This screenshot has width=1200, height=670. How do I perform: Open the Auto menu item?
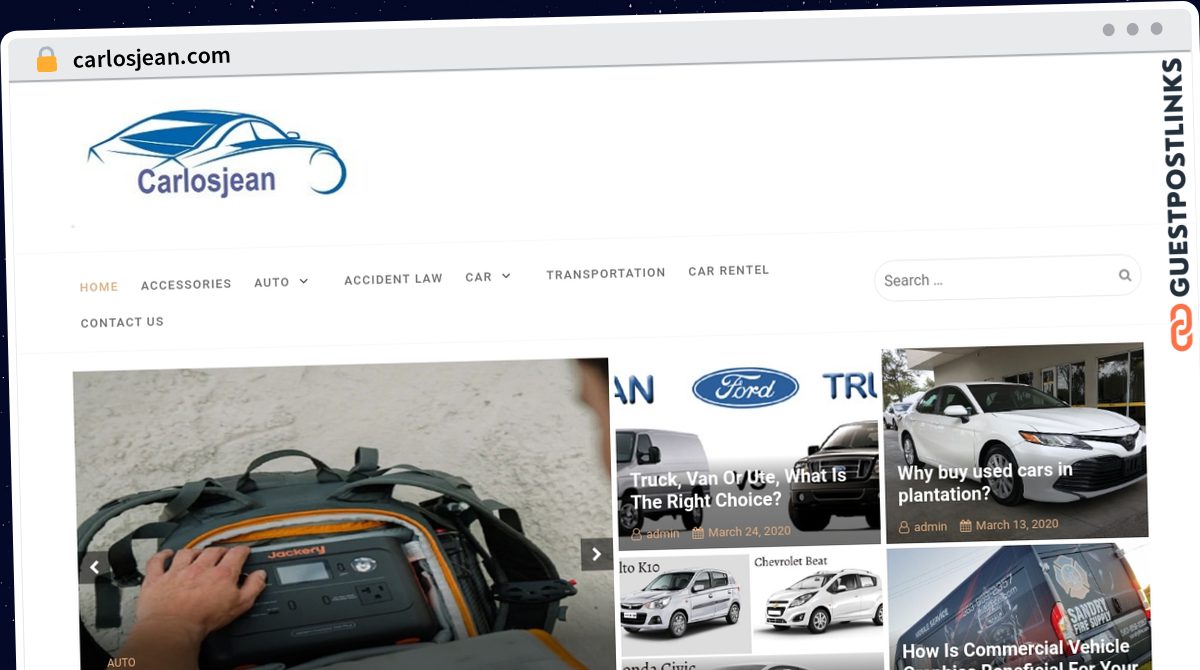tap(272, 283)
